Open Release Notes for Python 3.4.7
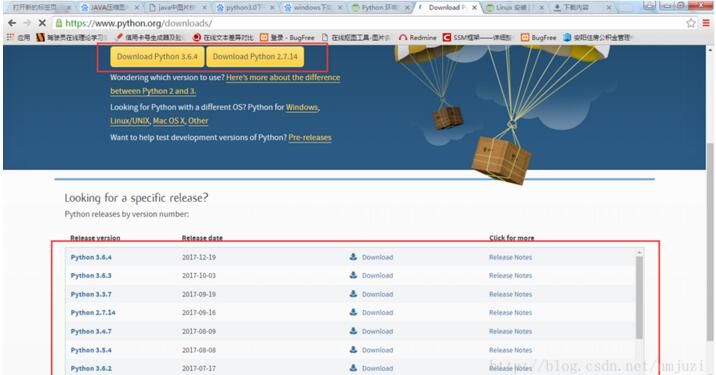This screenshot has width=716, height=375. pos(510,331)
